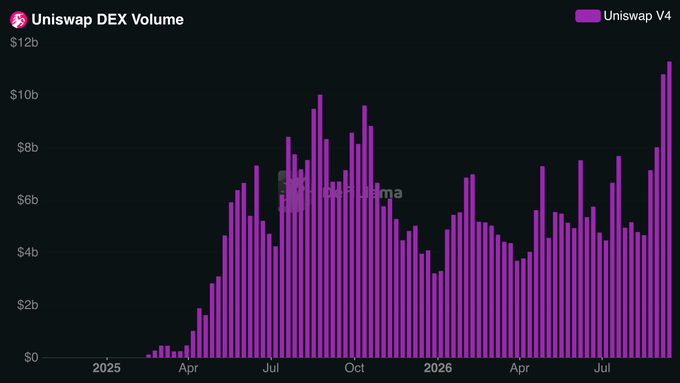Click the $2b y-axis label
680x383 pixels.
(27, 305)
